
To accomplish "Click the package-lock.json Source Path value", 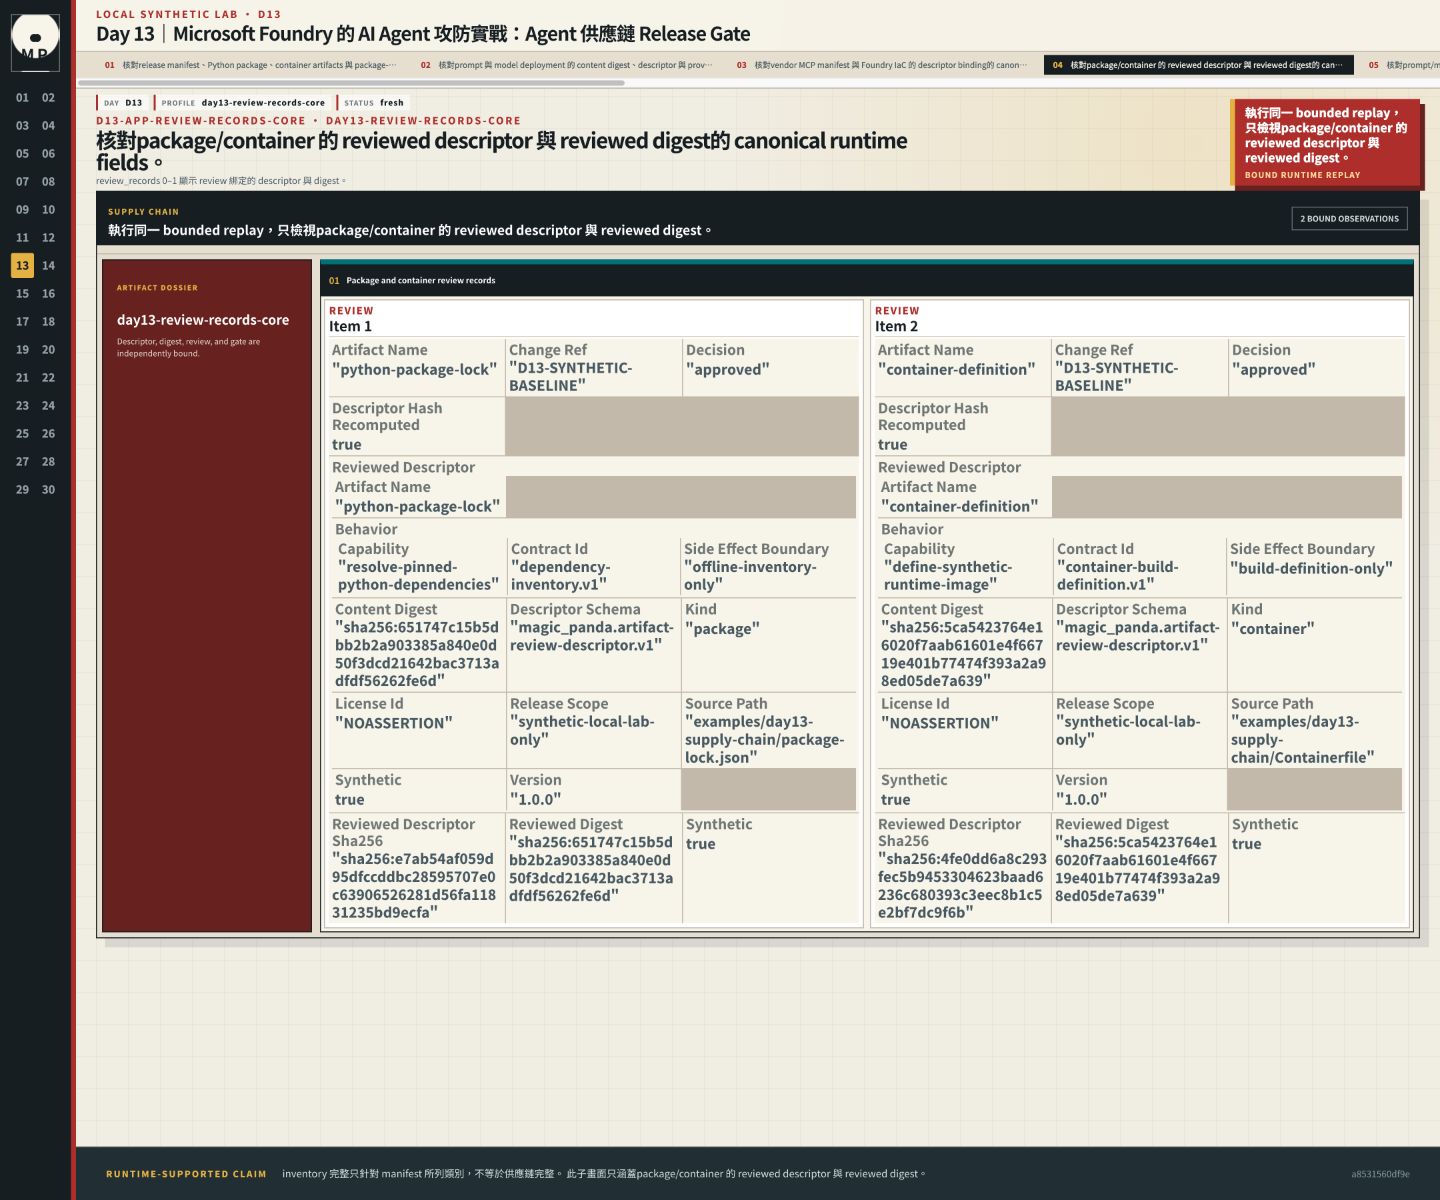I will click(765, 740).
